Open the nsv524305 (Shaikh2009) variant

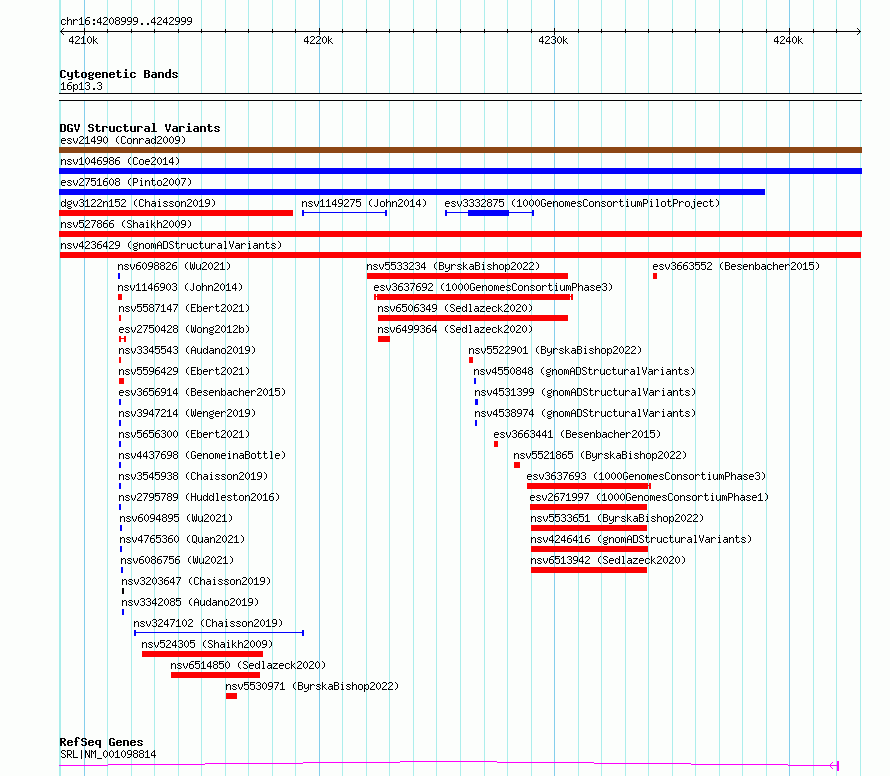pyautogui.click(x=207, y=644)
